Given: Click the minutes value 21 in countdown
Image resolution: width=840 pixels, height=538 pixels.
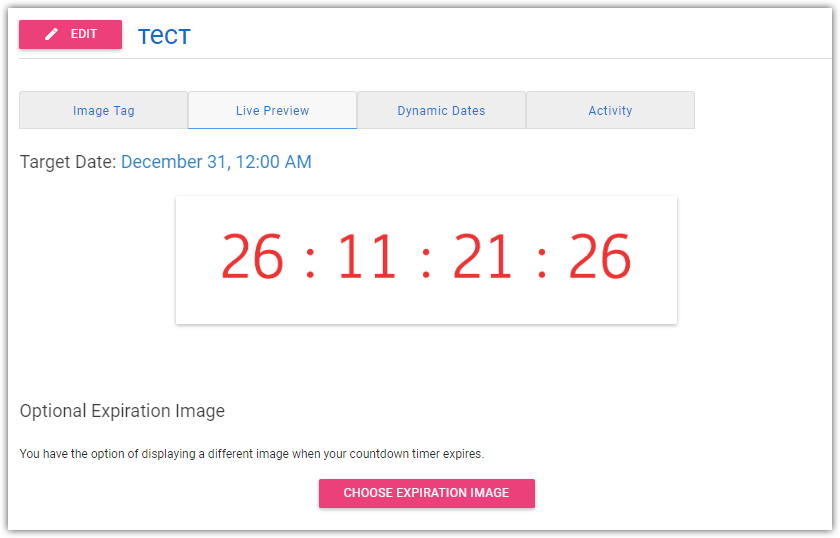Looking at the screenshot, I should coord(483,258).
